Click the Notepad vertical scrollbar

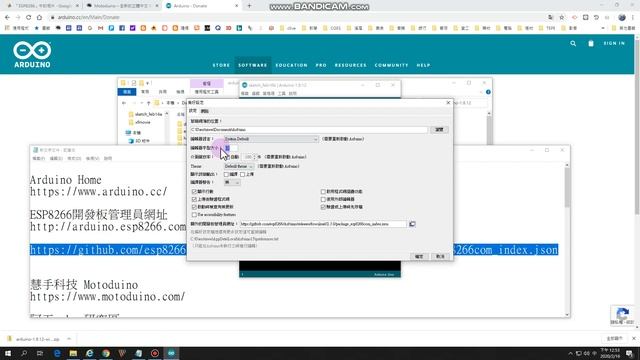point(567,239)
